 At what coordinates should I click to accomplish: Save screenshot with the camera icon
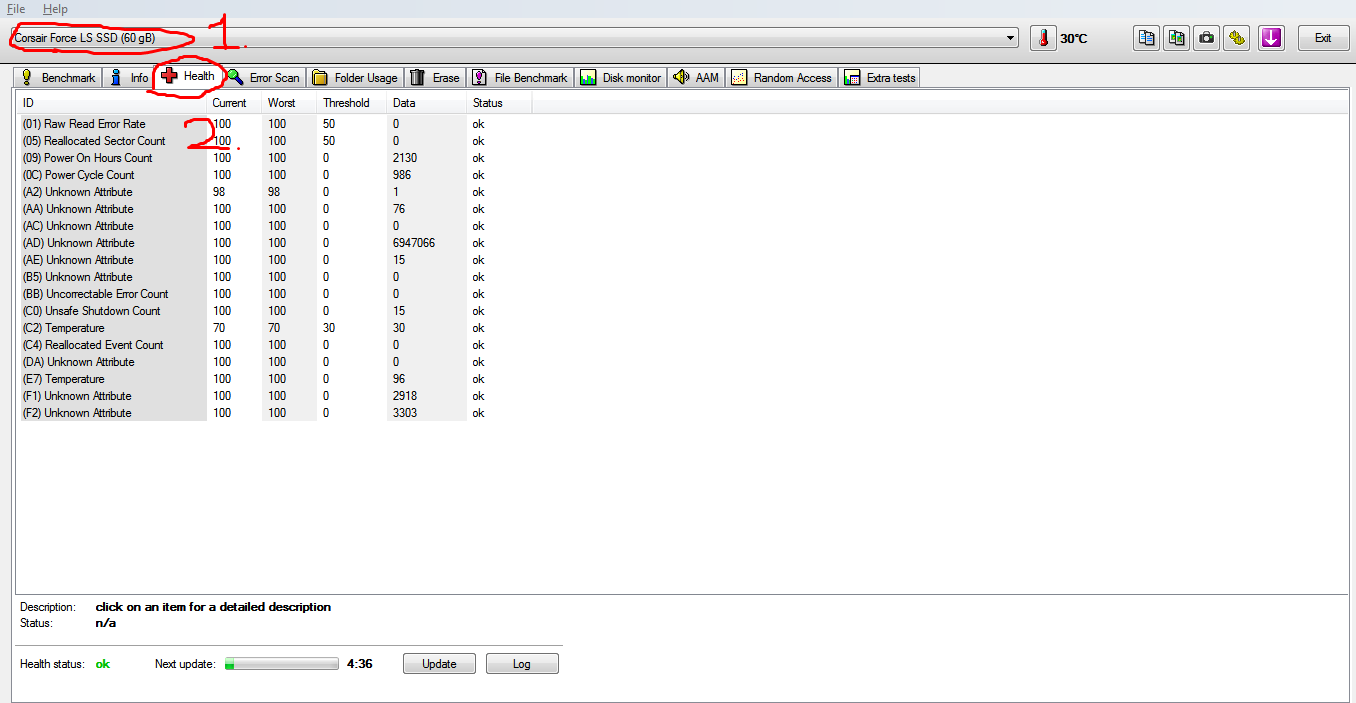(x=1207, y=38)
